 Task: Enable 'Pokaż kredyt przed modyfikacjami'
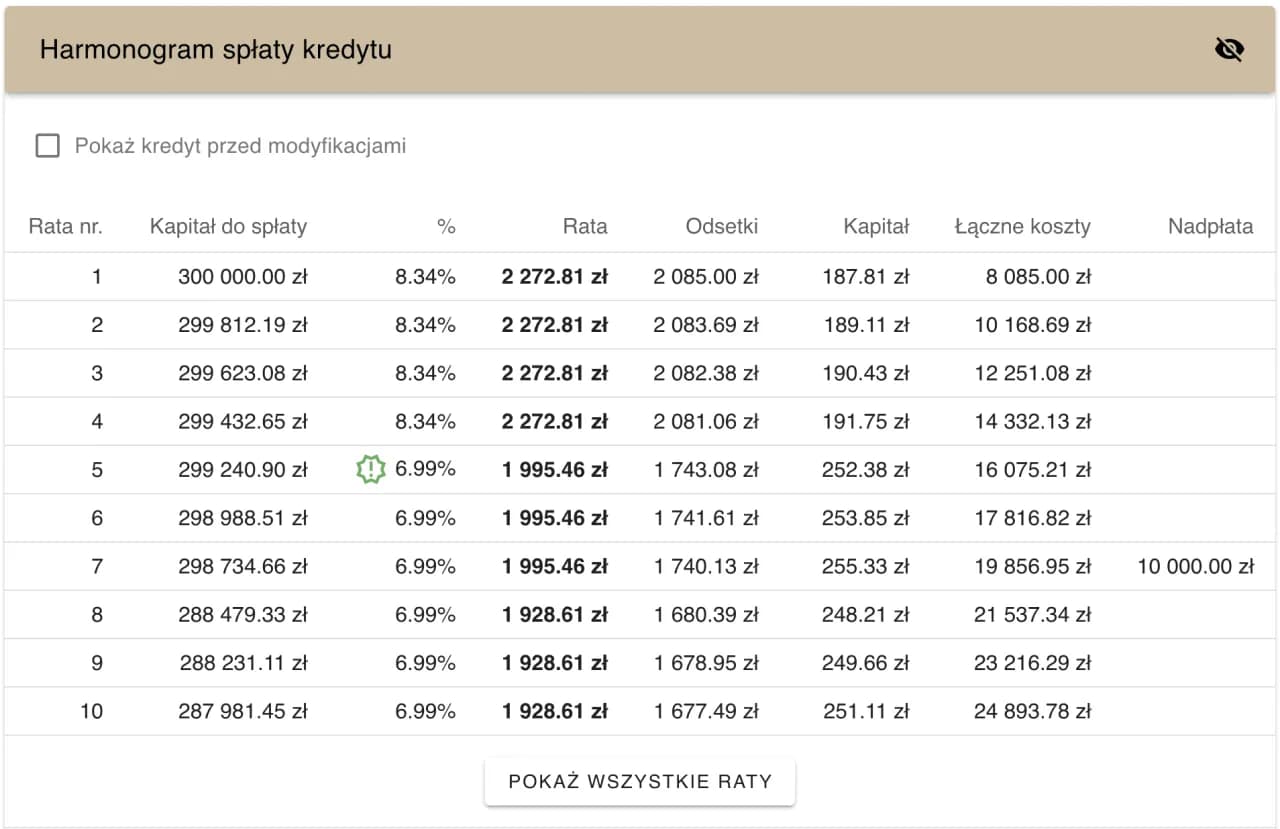click(47, 145)
